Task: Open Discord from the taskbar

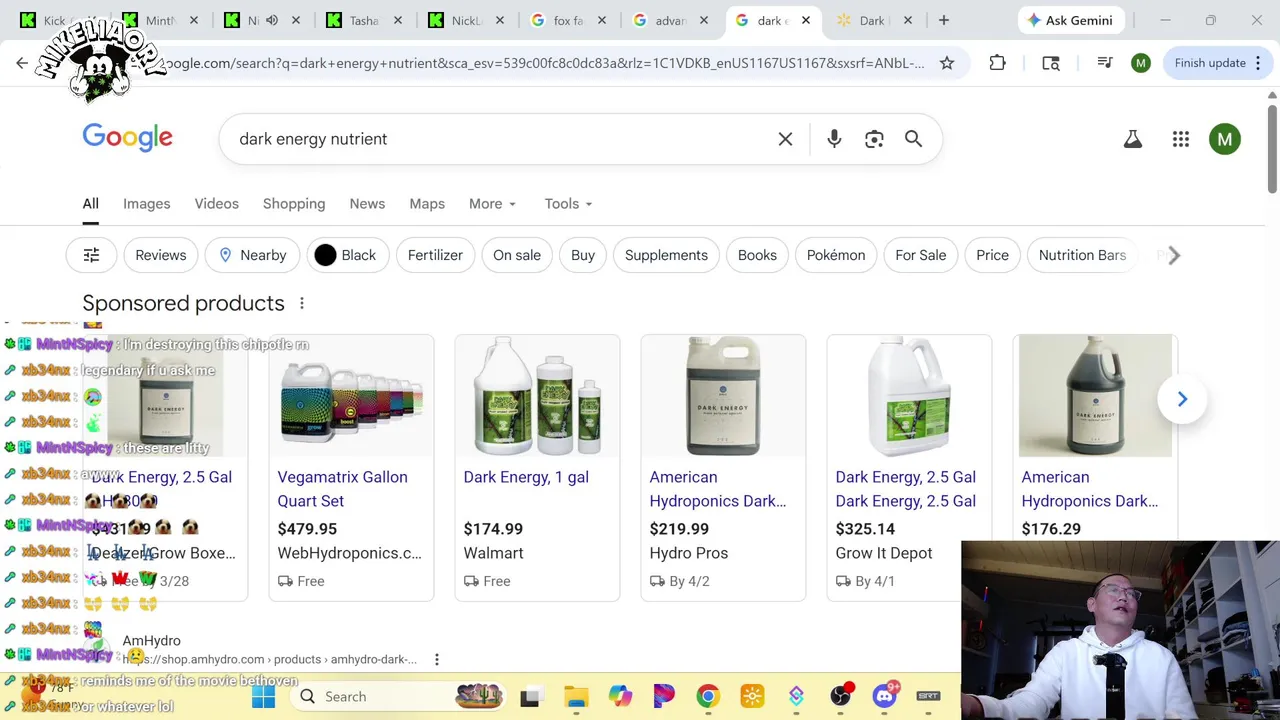Action: 885,696
